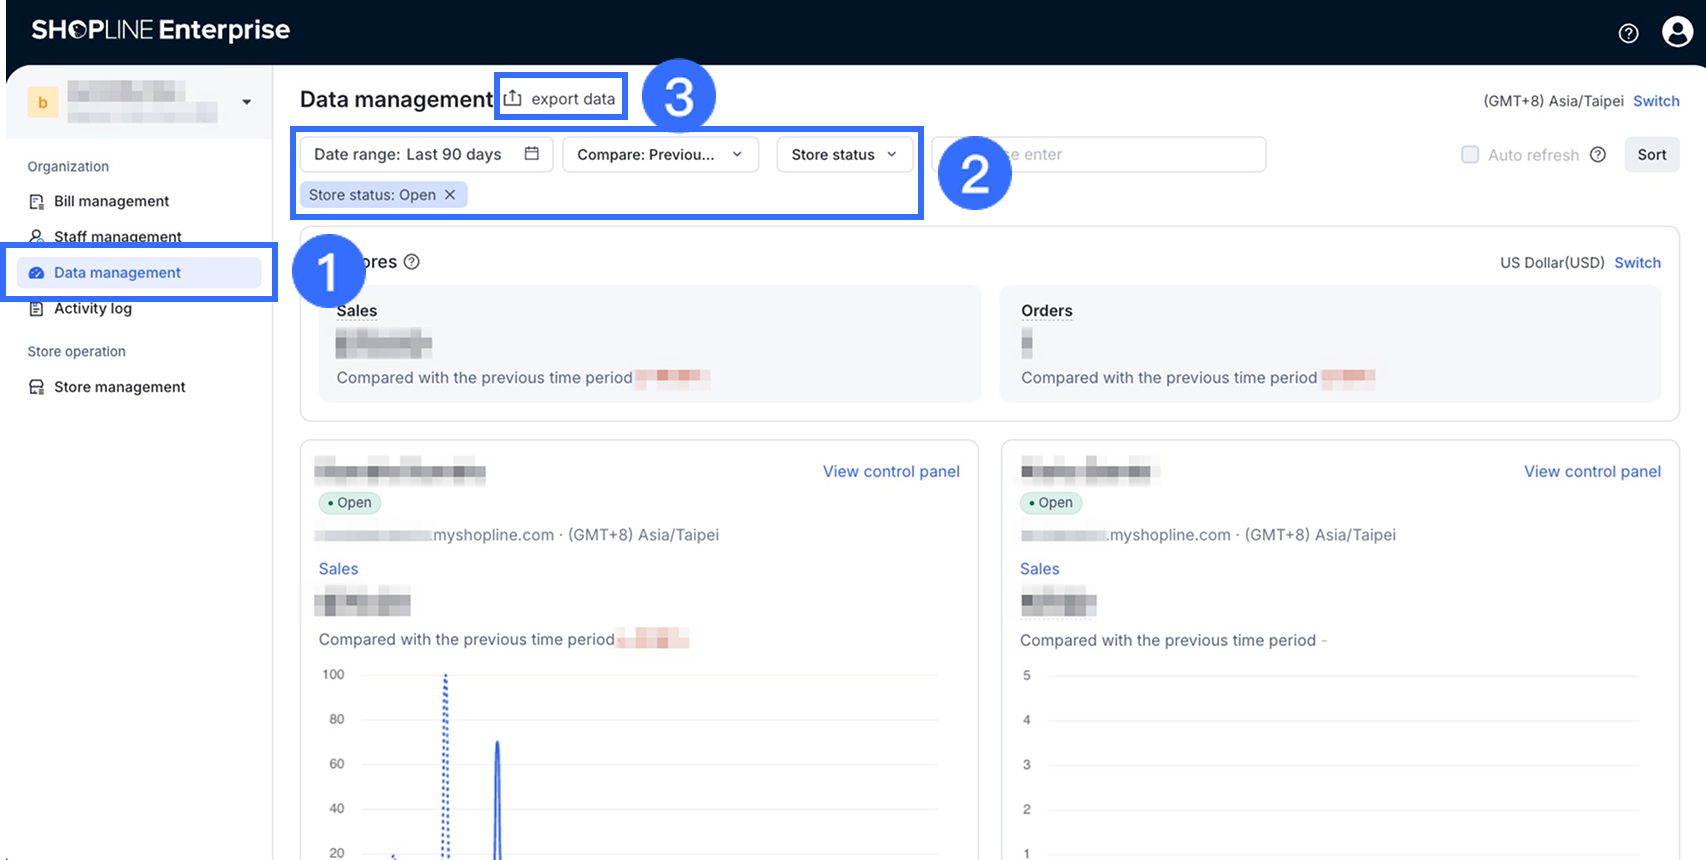Expand the Compare: Previous dropdown

(x=660, y=155)
